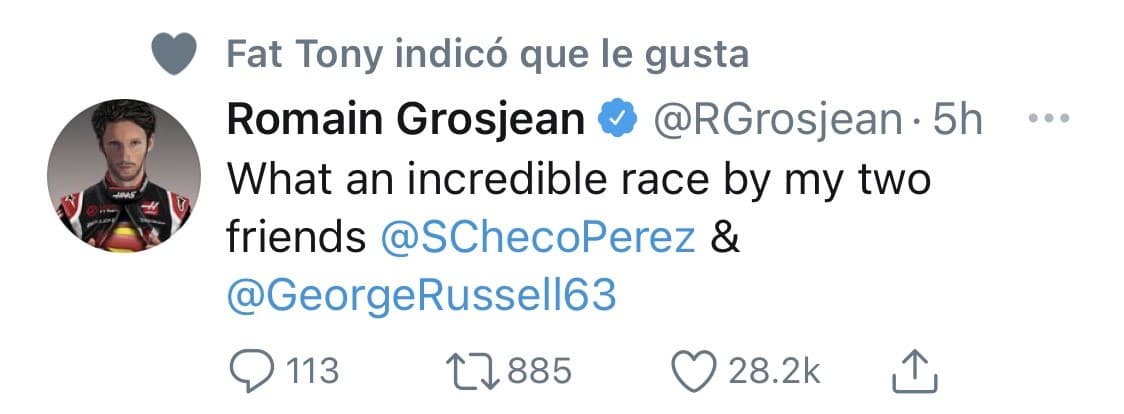Click the 885 retweets count

(539, 372)
